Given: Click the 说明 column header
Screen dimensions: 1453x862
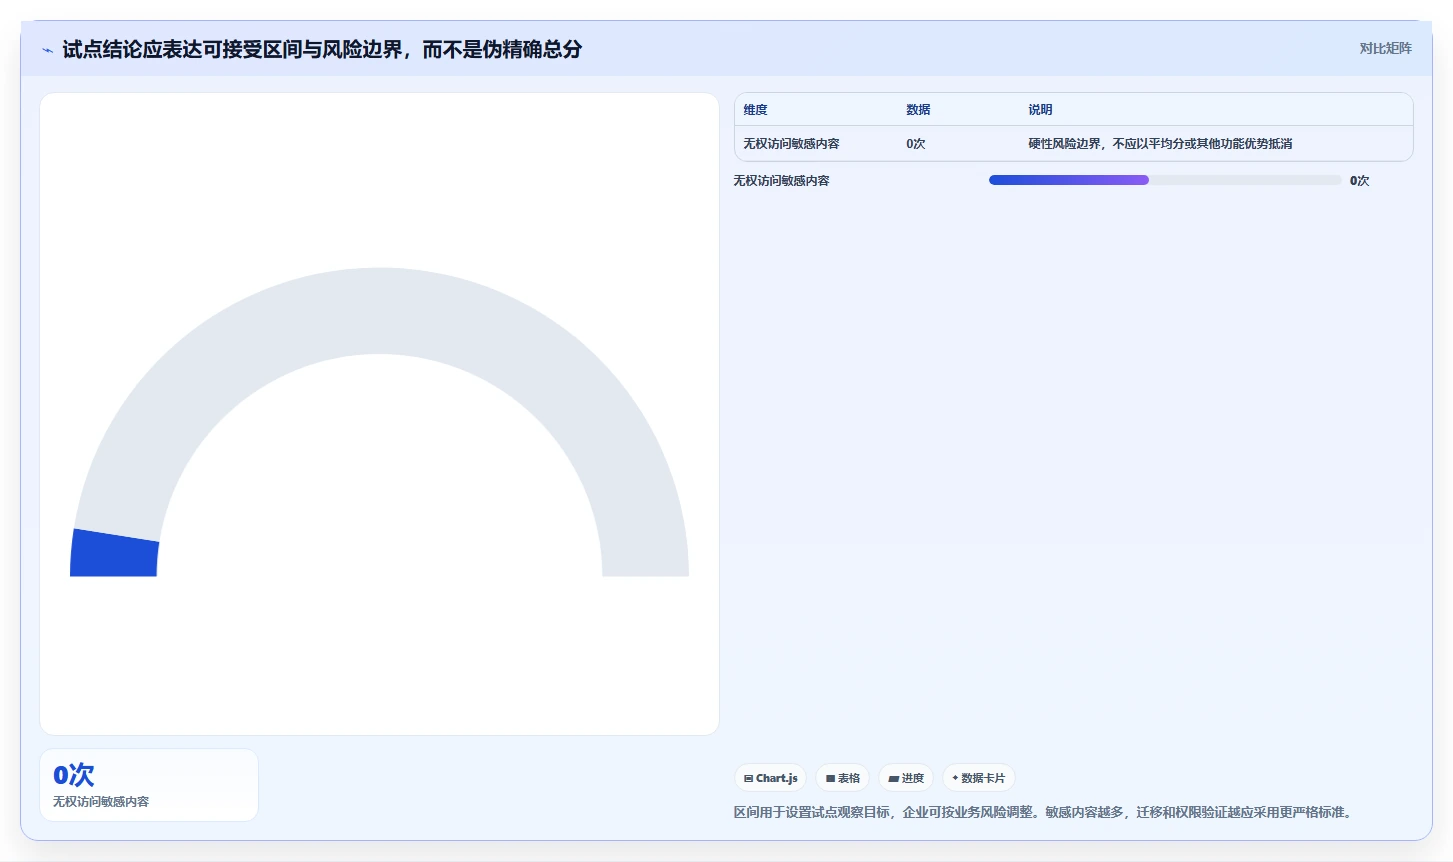Looking at the screenshot, I should point(1040,110).
